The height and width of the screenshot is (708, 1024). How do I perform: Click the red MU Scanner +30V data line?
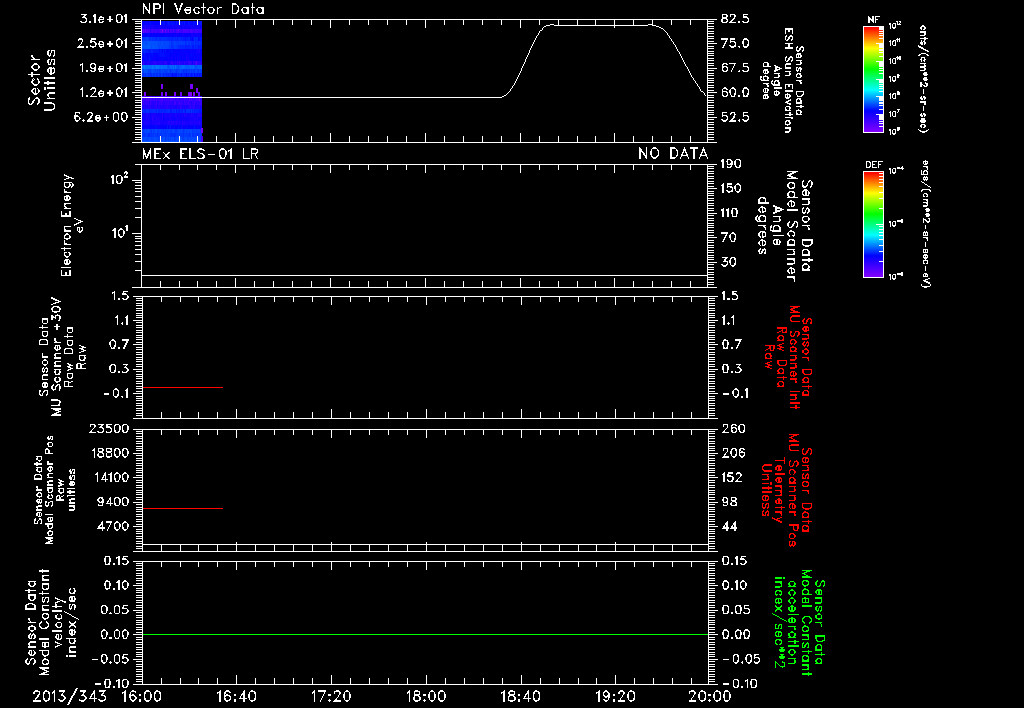[x=182, y=387]
